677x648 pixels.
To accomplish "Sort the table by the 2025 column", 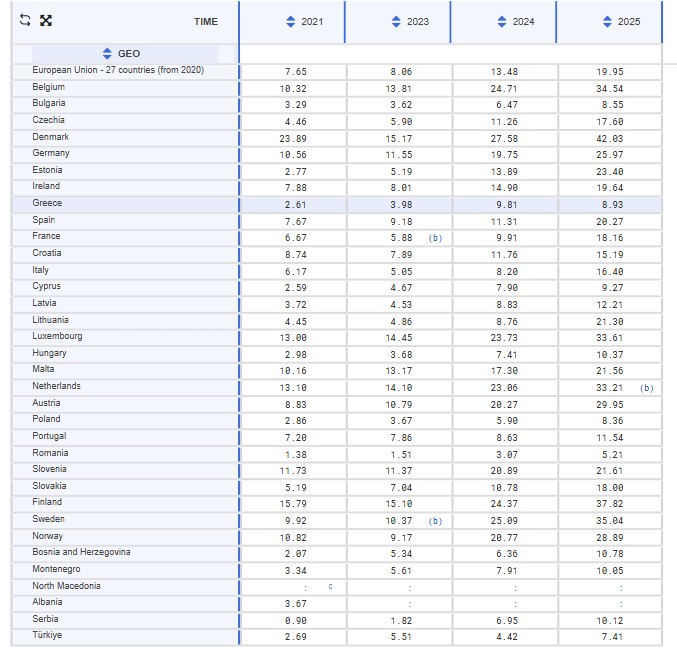I will (608, 22).
